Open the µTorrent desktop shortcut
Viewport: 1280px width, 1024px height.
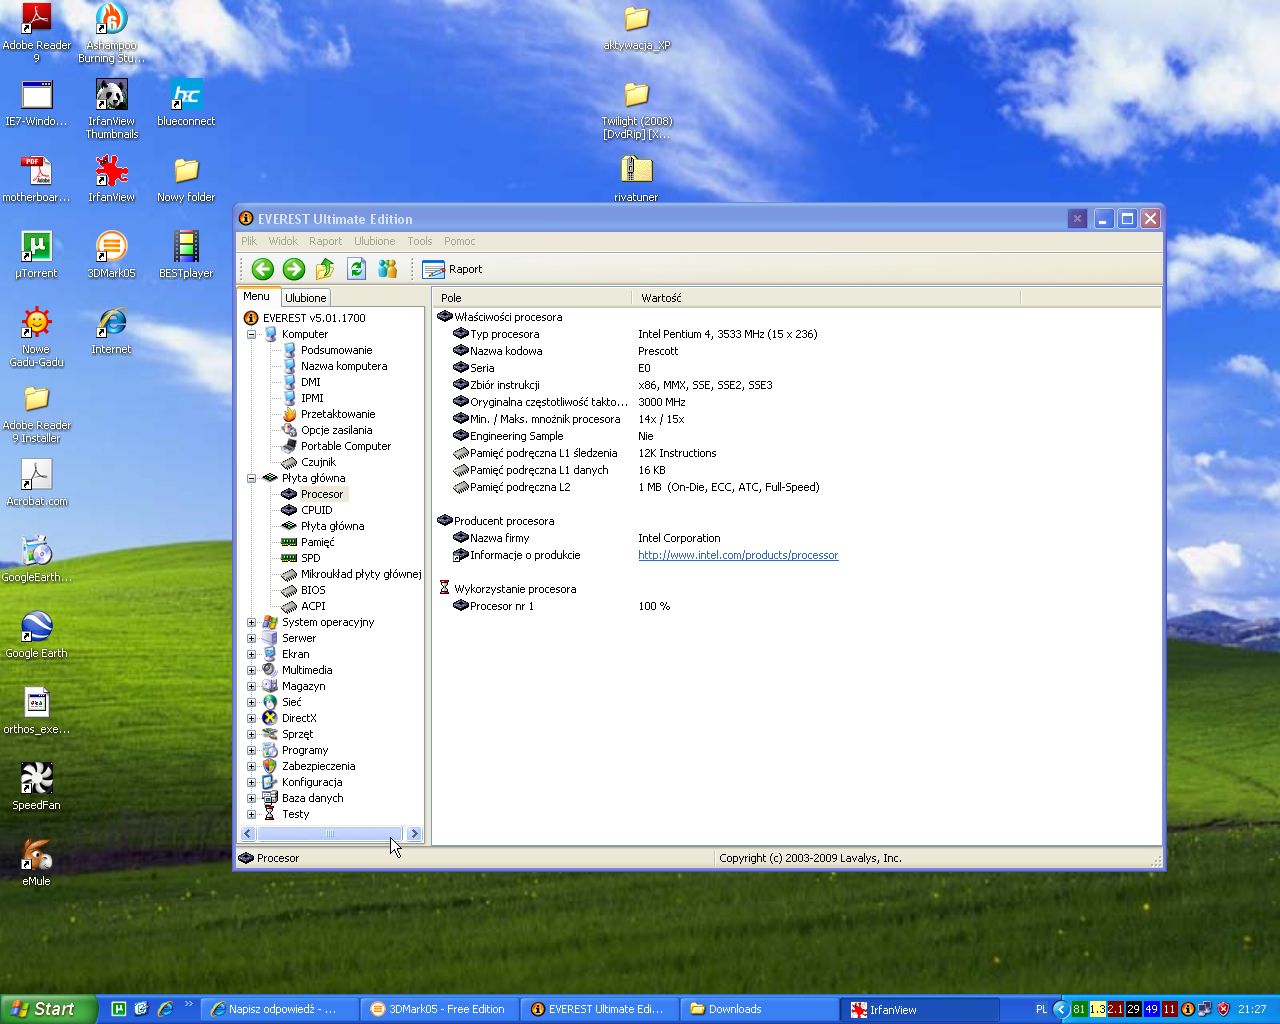click(x=36, y=248)
